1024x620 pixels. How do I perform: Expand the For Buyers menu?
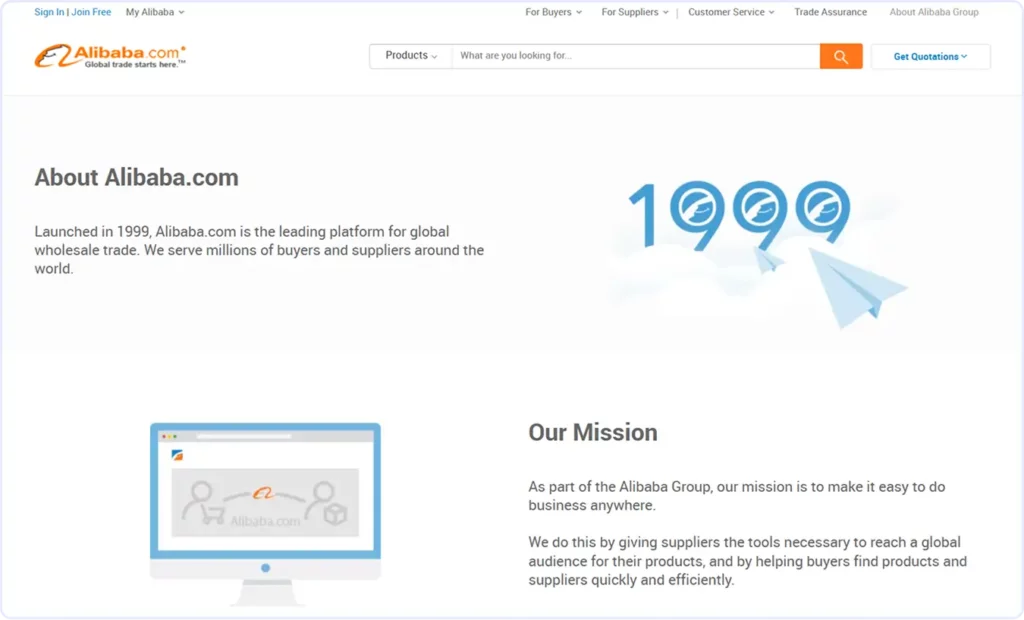[x=553, y=12]
